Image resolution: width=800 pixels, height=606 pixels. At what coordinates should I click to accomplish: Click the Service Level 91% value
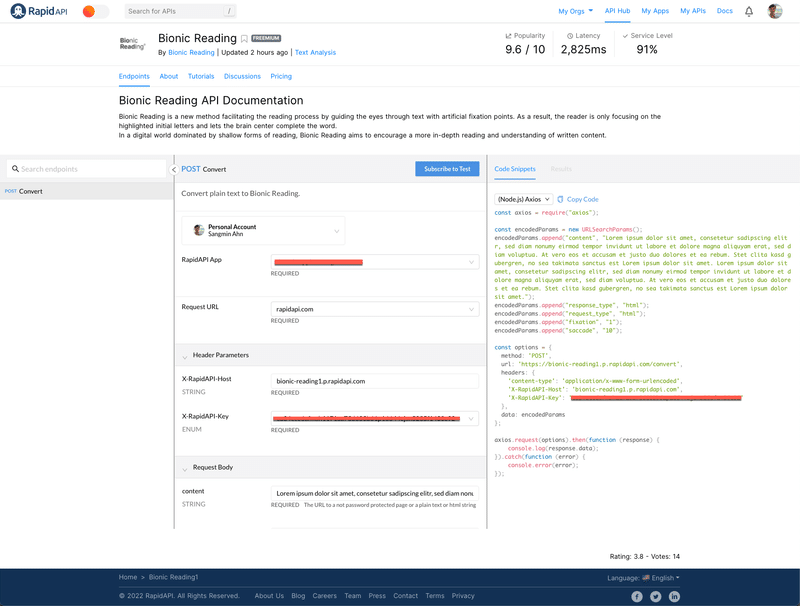click(x=647, y=49)
